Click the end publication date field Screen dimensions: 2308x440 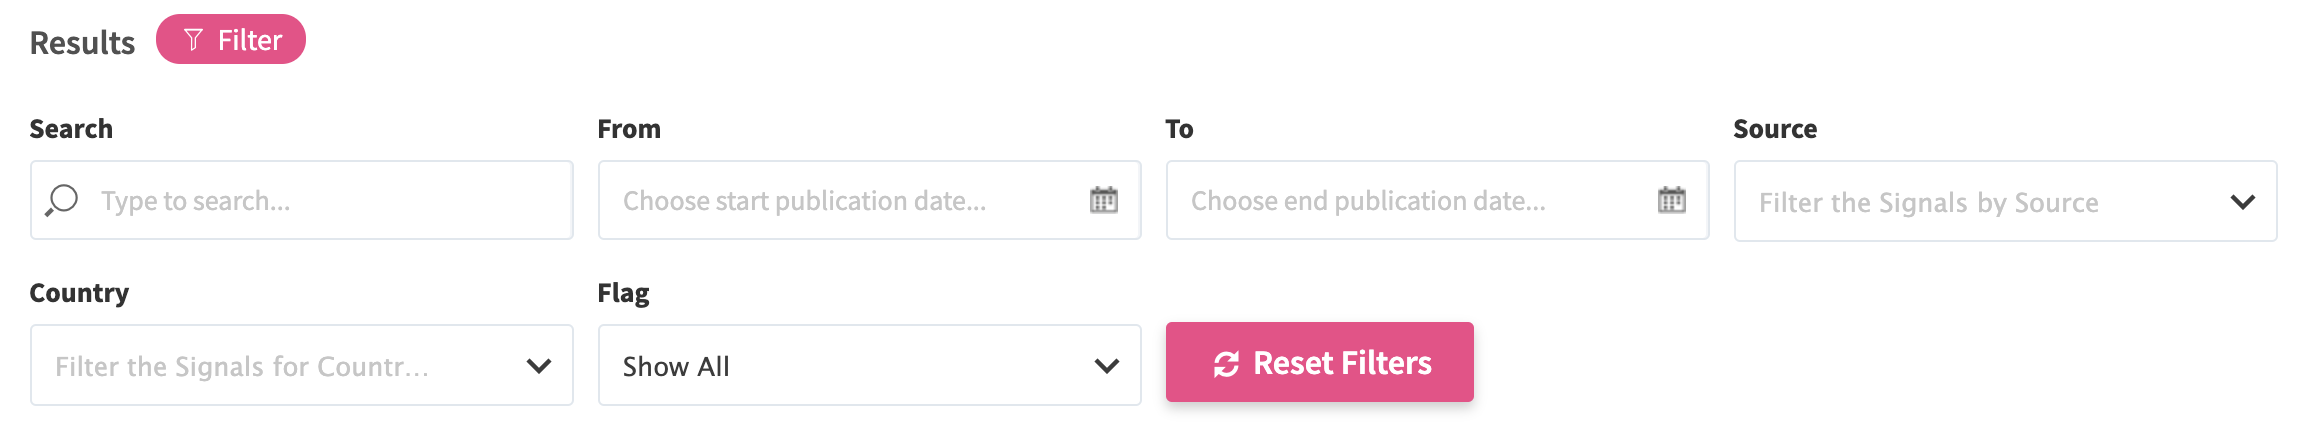click(x=1400, y=201)
